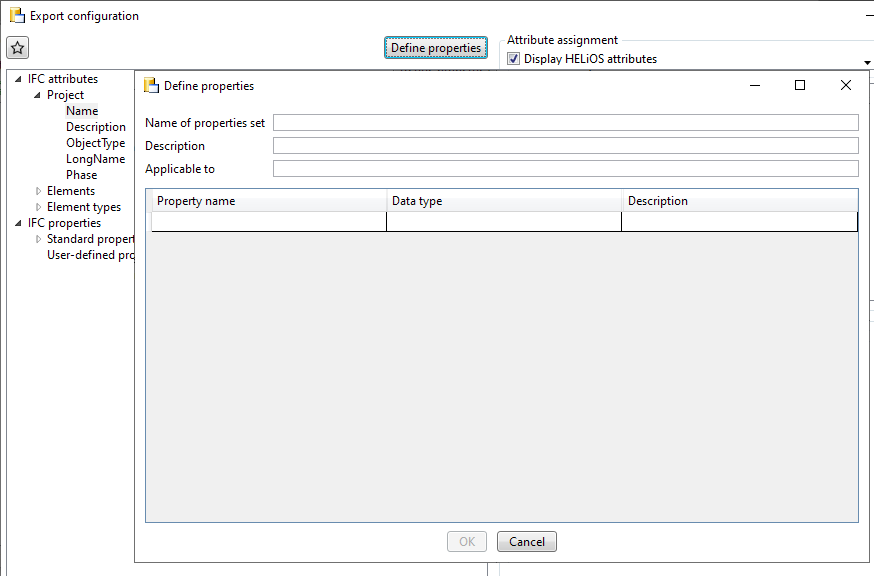
Task: Click the Cancel button
Action: 527,541
